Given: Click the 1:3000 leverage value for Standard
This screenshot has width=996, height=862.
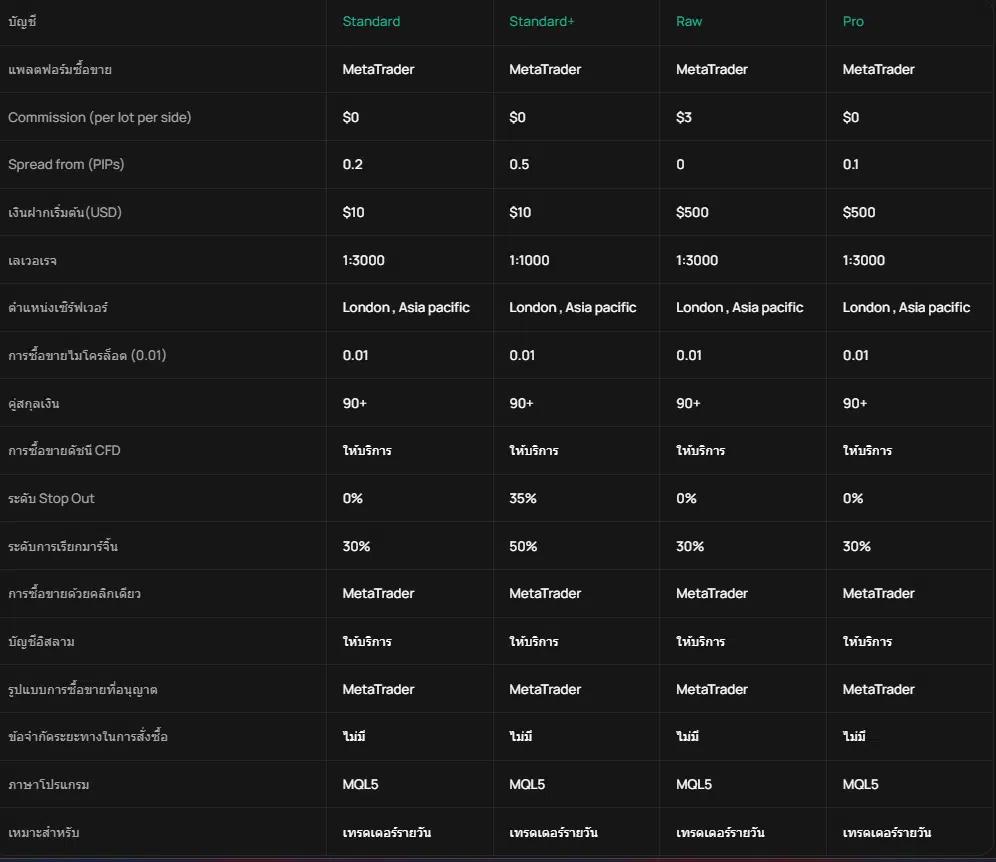Looking at the screenshot, I should pos(363,260).
